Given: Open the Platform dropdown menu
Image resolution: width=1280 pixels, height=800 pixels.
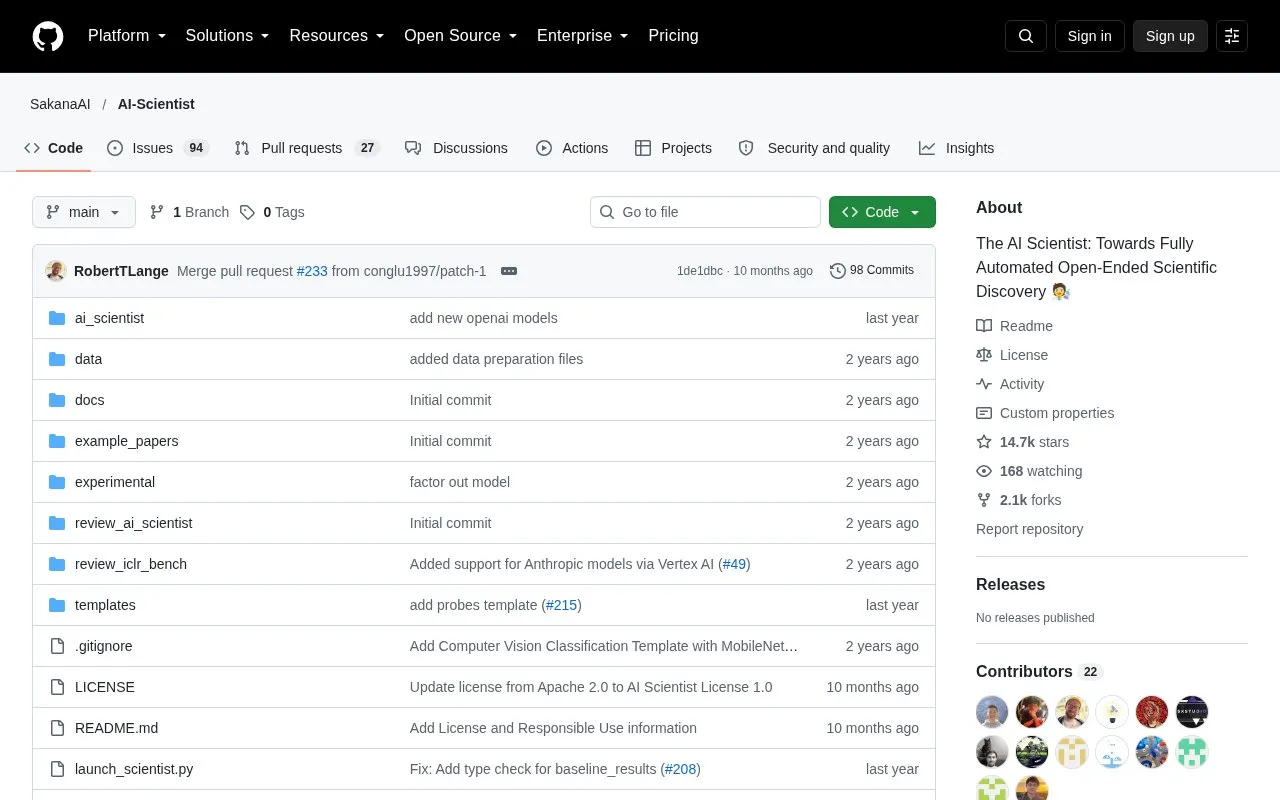Looking at the screenshot, I should pyautogui.click(x=127, y=36).
